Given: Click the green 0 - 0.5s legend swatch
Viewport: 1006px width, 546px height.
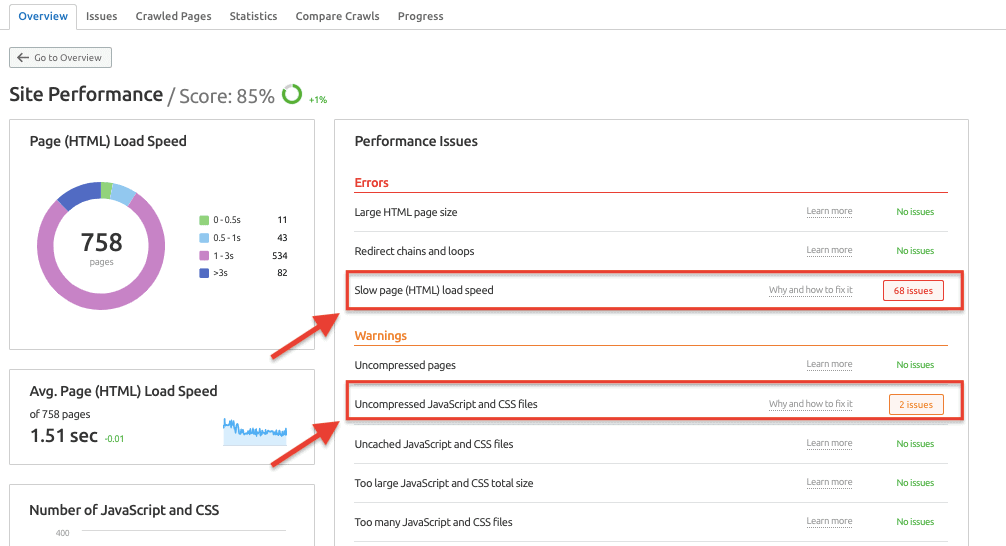Looking at the screenshot, I should [204, 220].
